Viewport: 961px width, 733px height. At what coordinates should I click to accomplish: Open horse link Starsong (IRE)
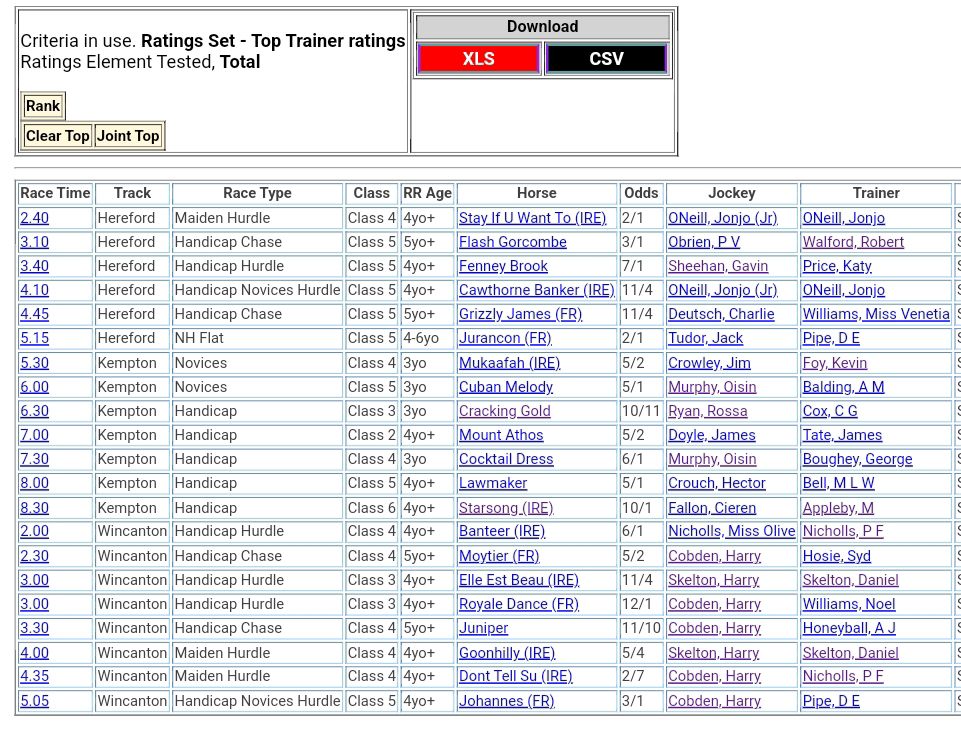505,508
